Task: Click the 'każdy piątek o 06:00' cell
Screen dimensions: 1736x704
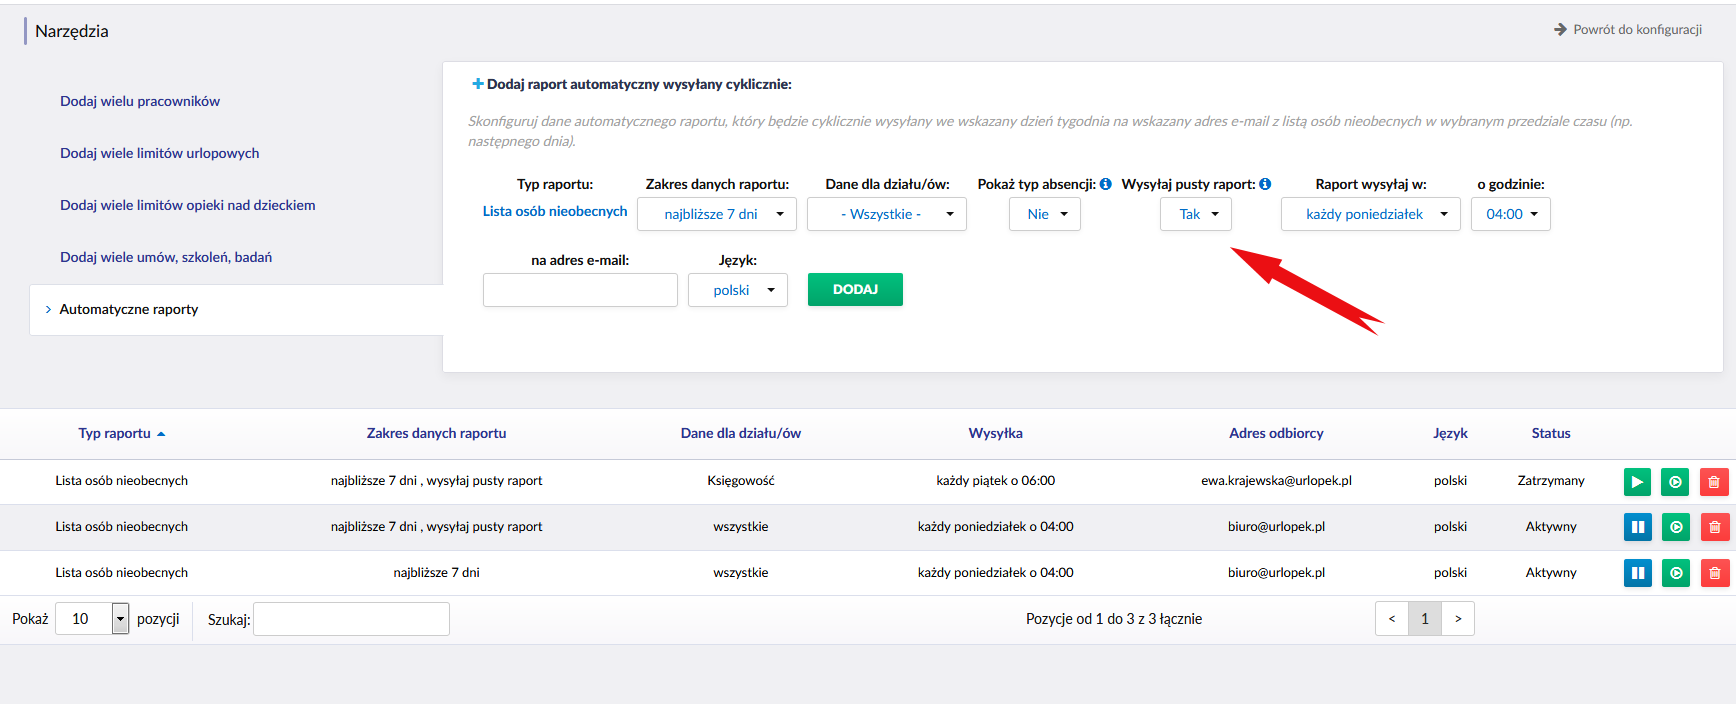Action: 996,481
